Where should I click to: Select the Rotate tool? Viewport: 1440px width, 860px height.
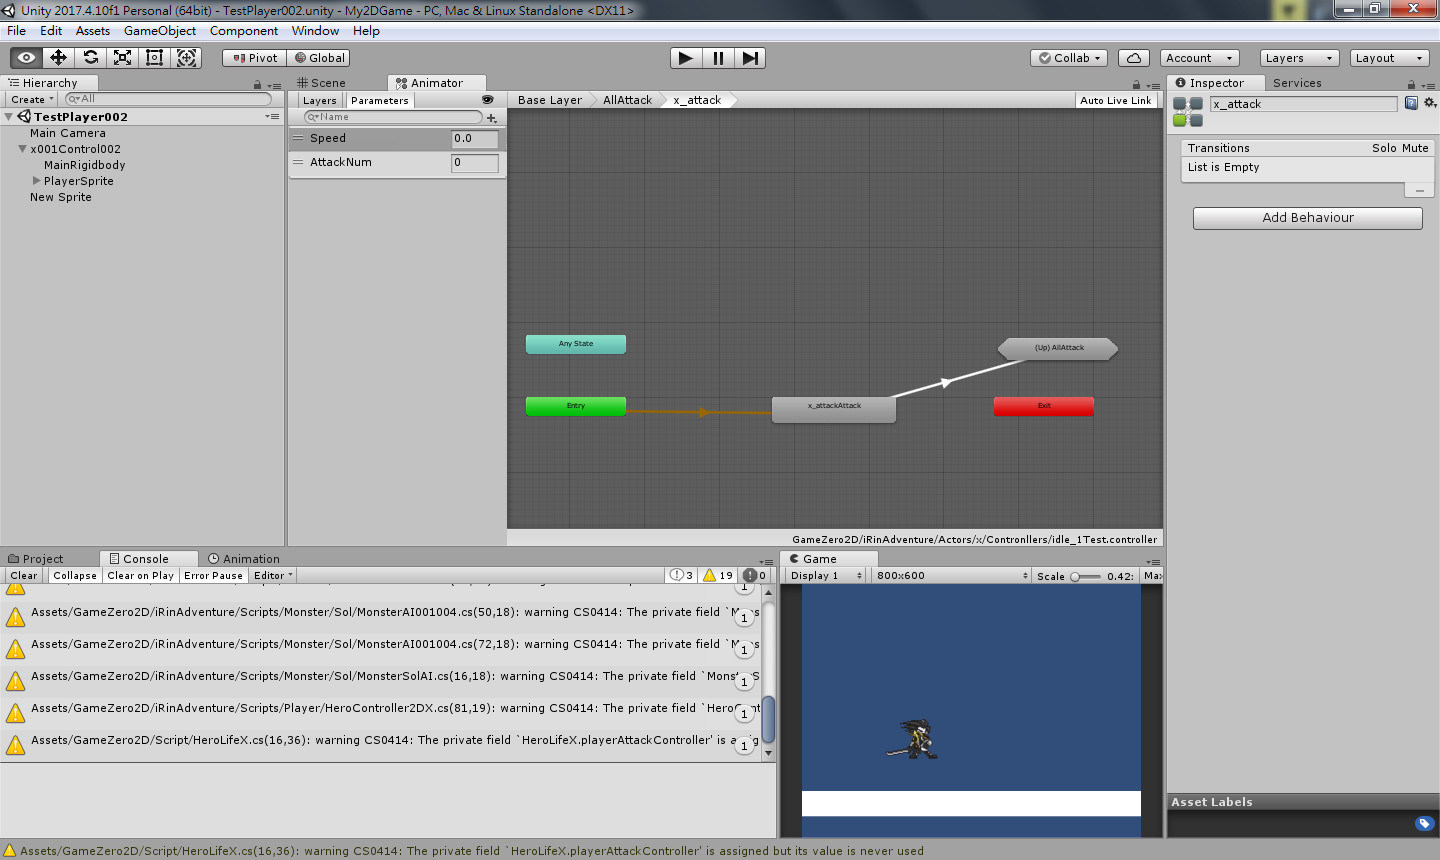click(x=90, y=57)
